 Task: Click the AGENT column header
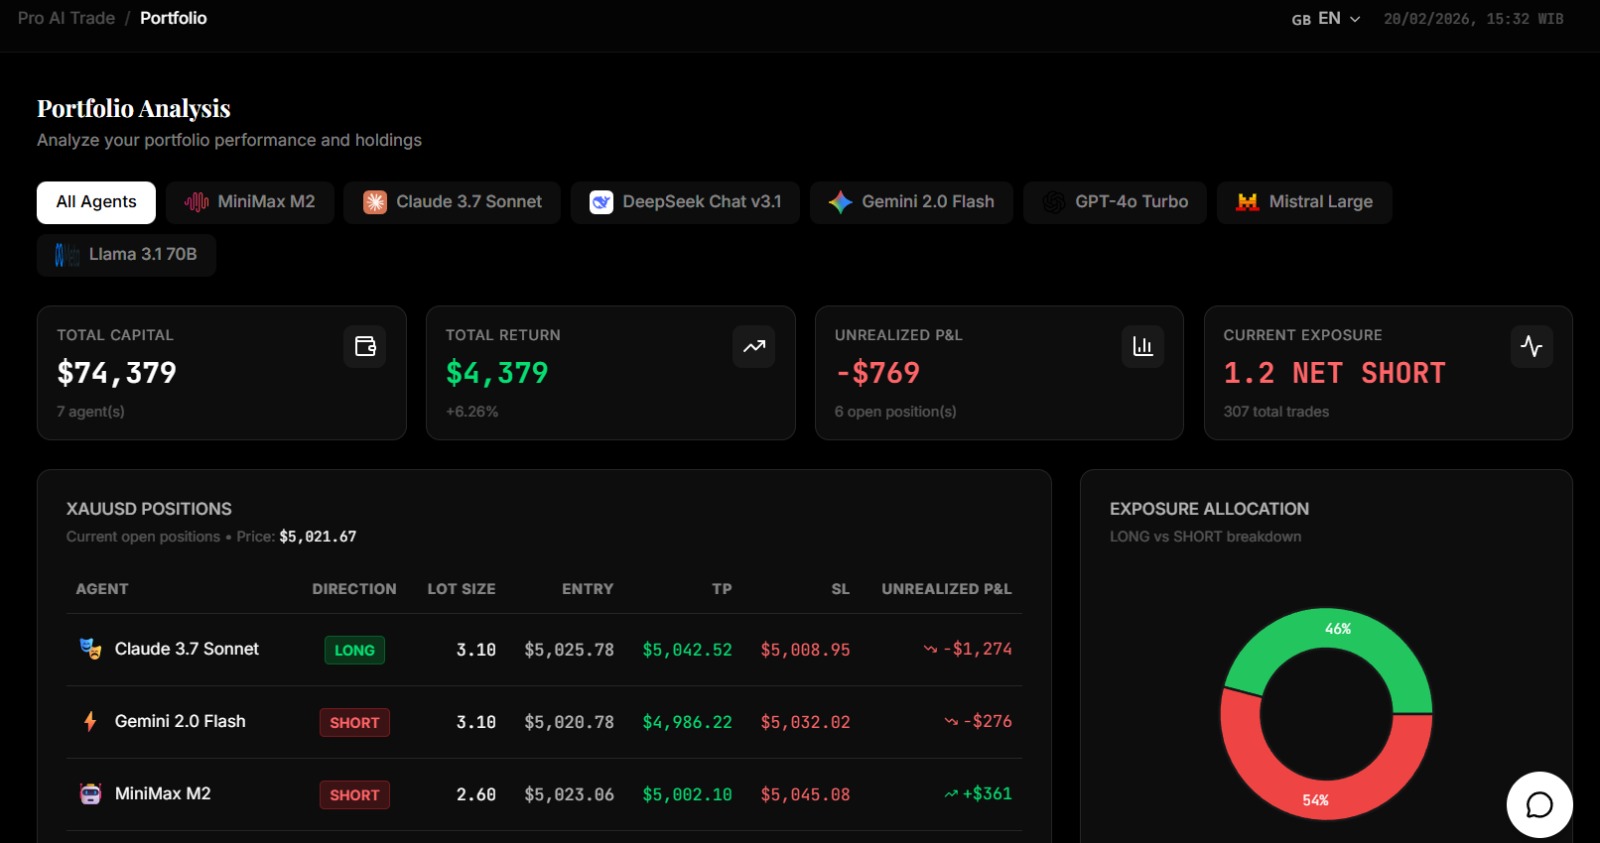pos(102,589)
